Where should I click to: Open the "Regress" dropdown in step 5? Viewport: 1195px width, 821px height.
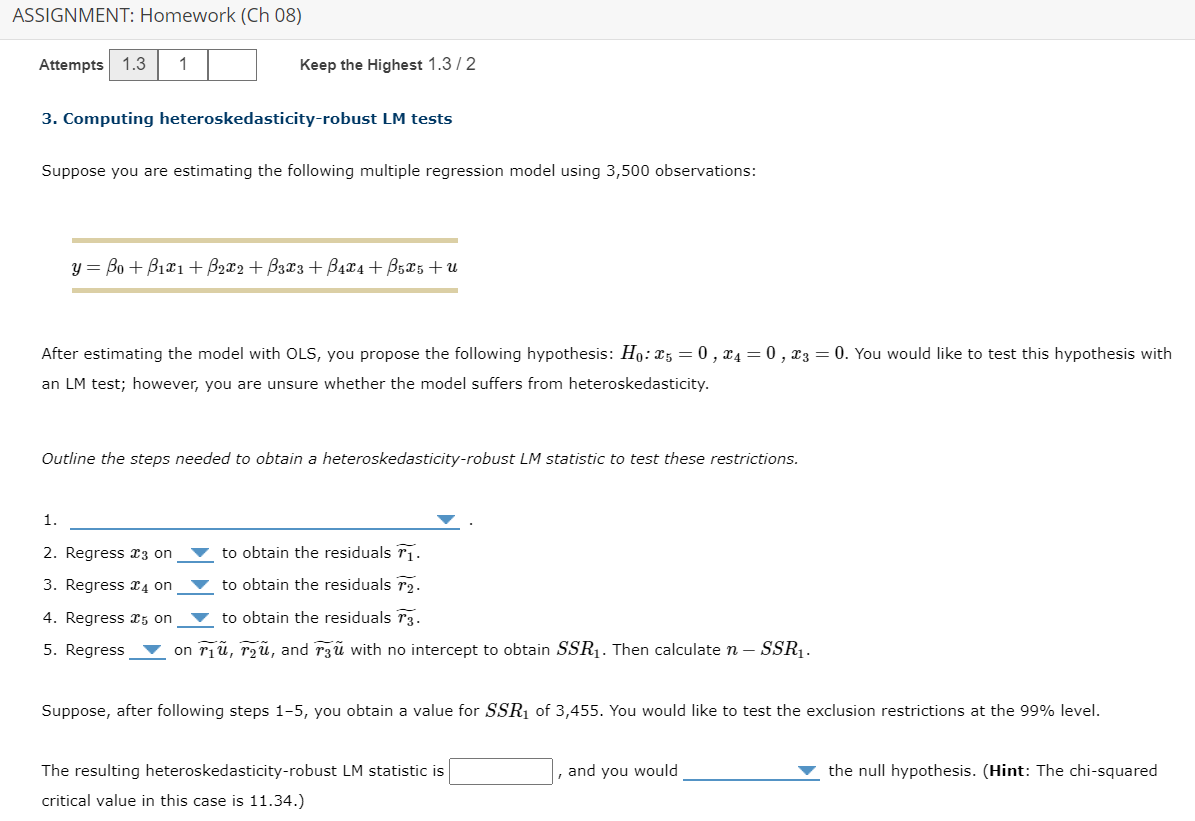pos(152,649)
